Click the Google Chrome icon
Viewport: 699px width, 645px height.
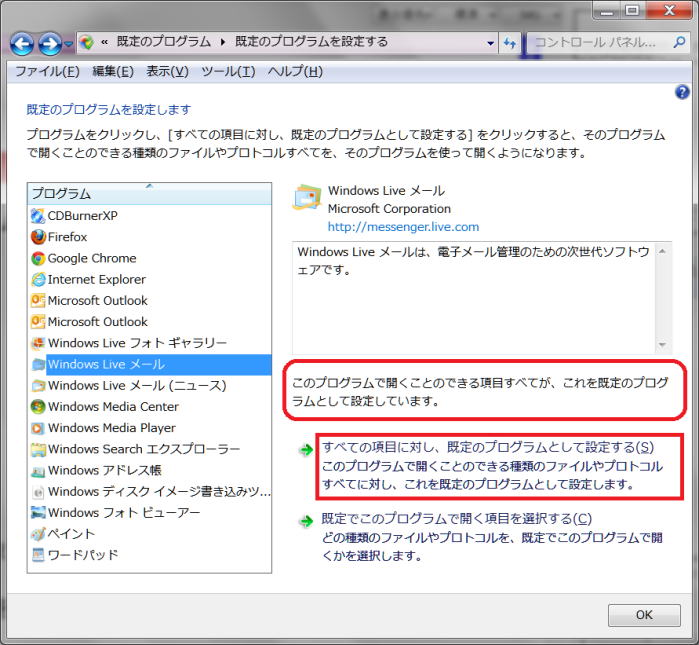coord(38,258)
